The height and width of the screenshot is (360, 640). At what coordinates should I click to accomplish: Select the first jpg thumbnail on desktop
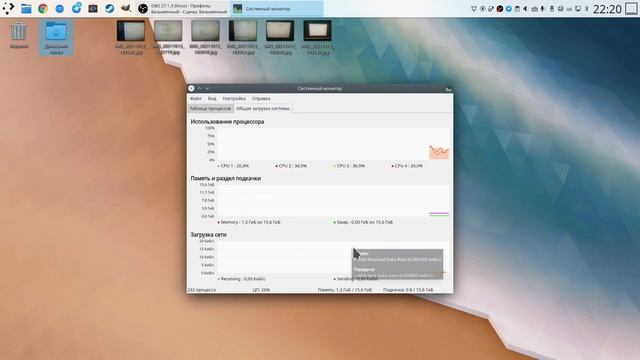(131, 38)
